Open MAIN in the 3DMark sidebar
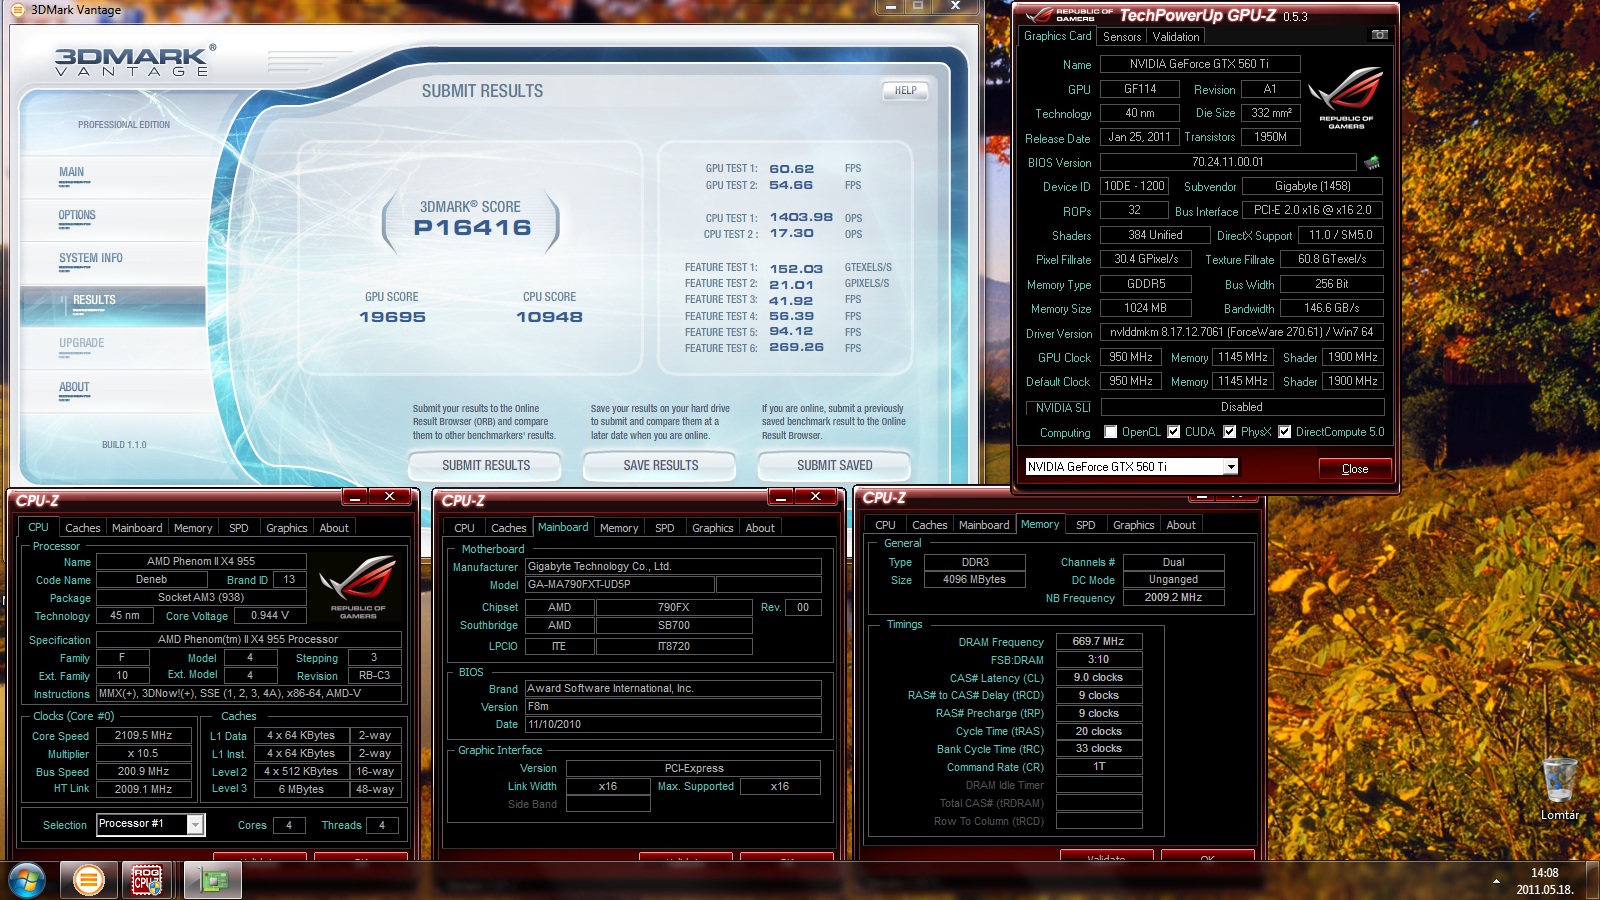 [x=71, y=173]
